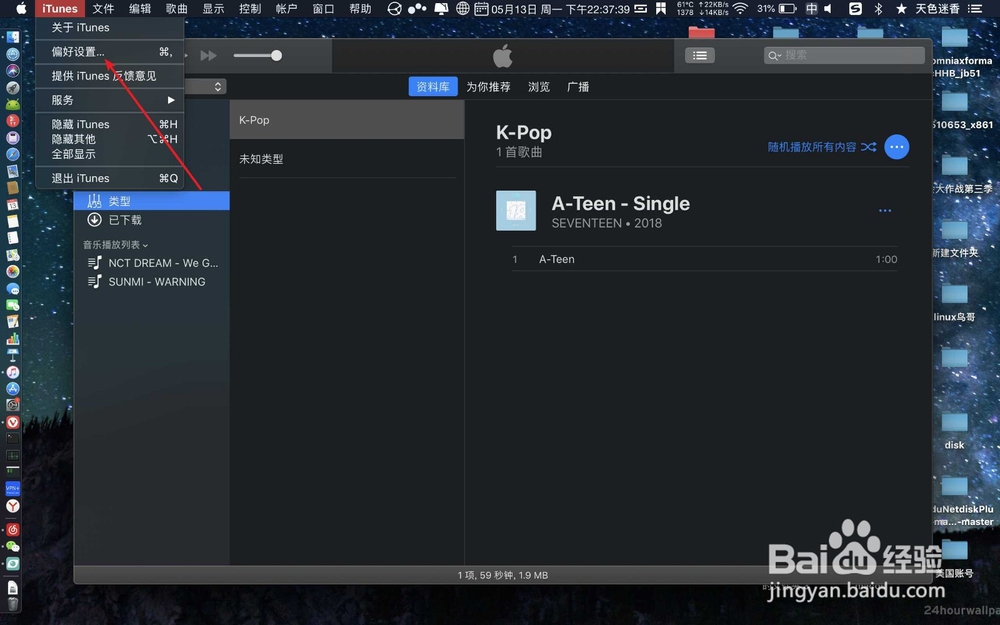Open Safari from the Dock
The width and height of the screenshot is (1000, 625).
(x=13, y=154)
